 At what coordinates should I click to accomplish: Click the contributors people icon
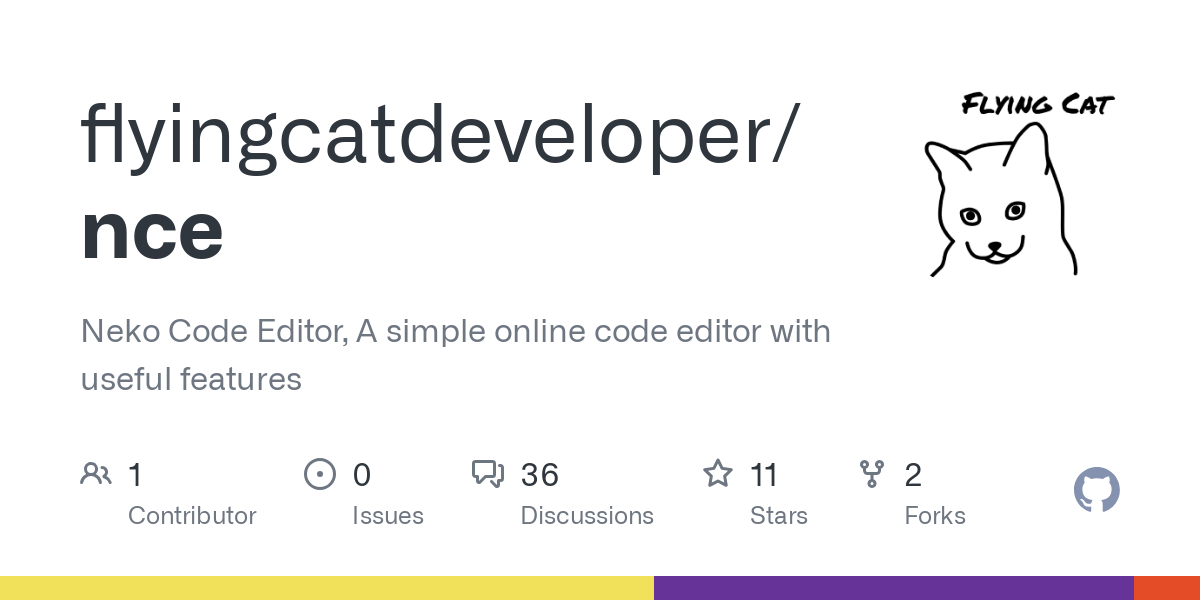[x=96, y=473]
